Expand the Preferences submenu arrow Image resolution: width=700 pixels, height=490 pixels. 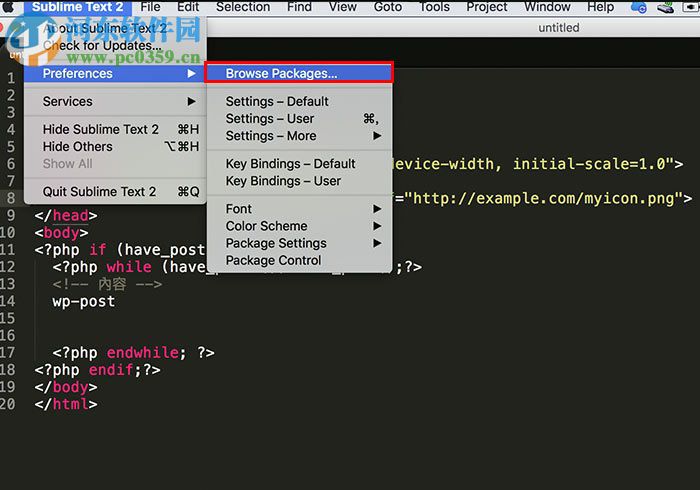coord(191,73)
